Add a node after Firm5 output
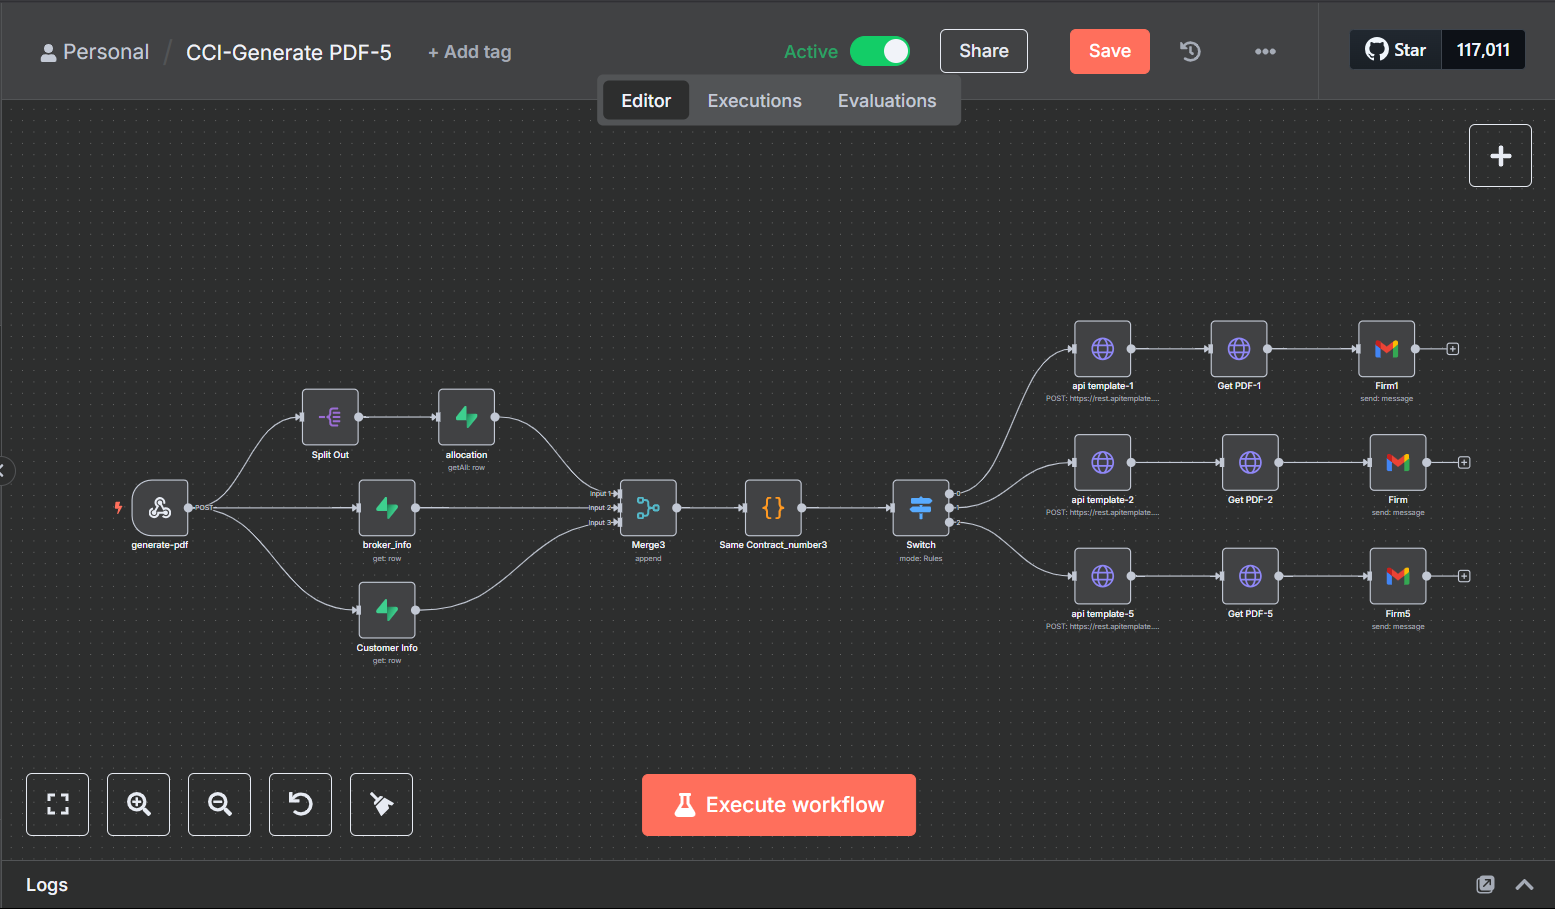 coord(1464,576)
